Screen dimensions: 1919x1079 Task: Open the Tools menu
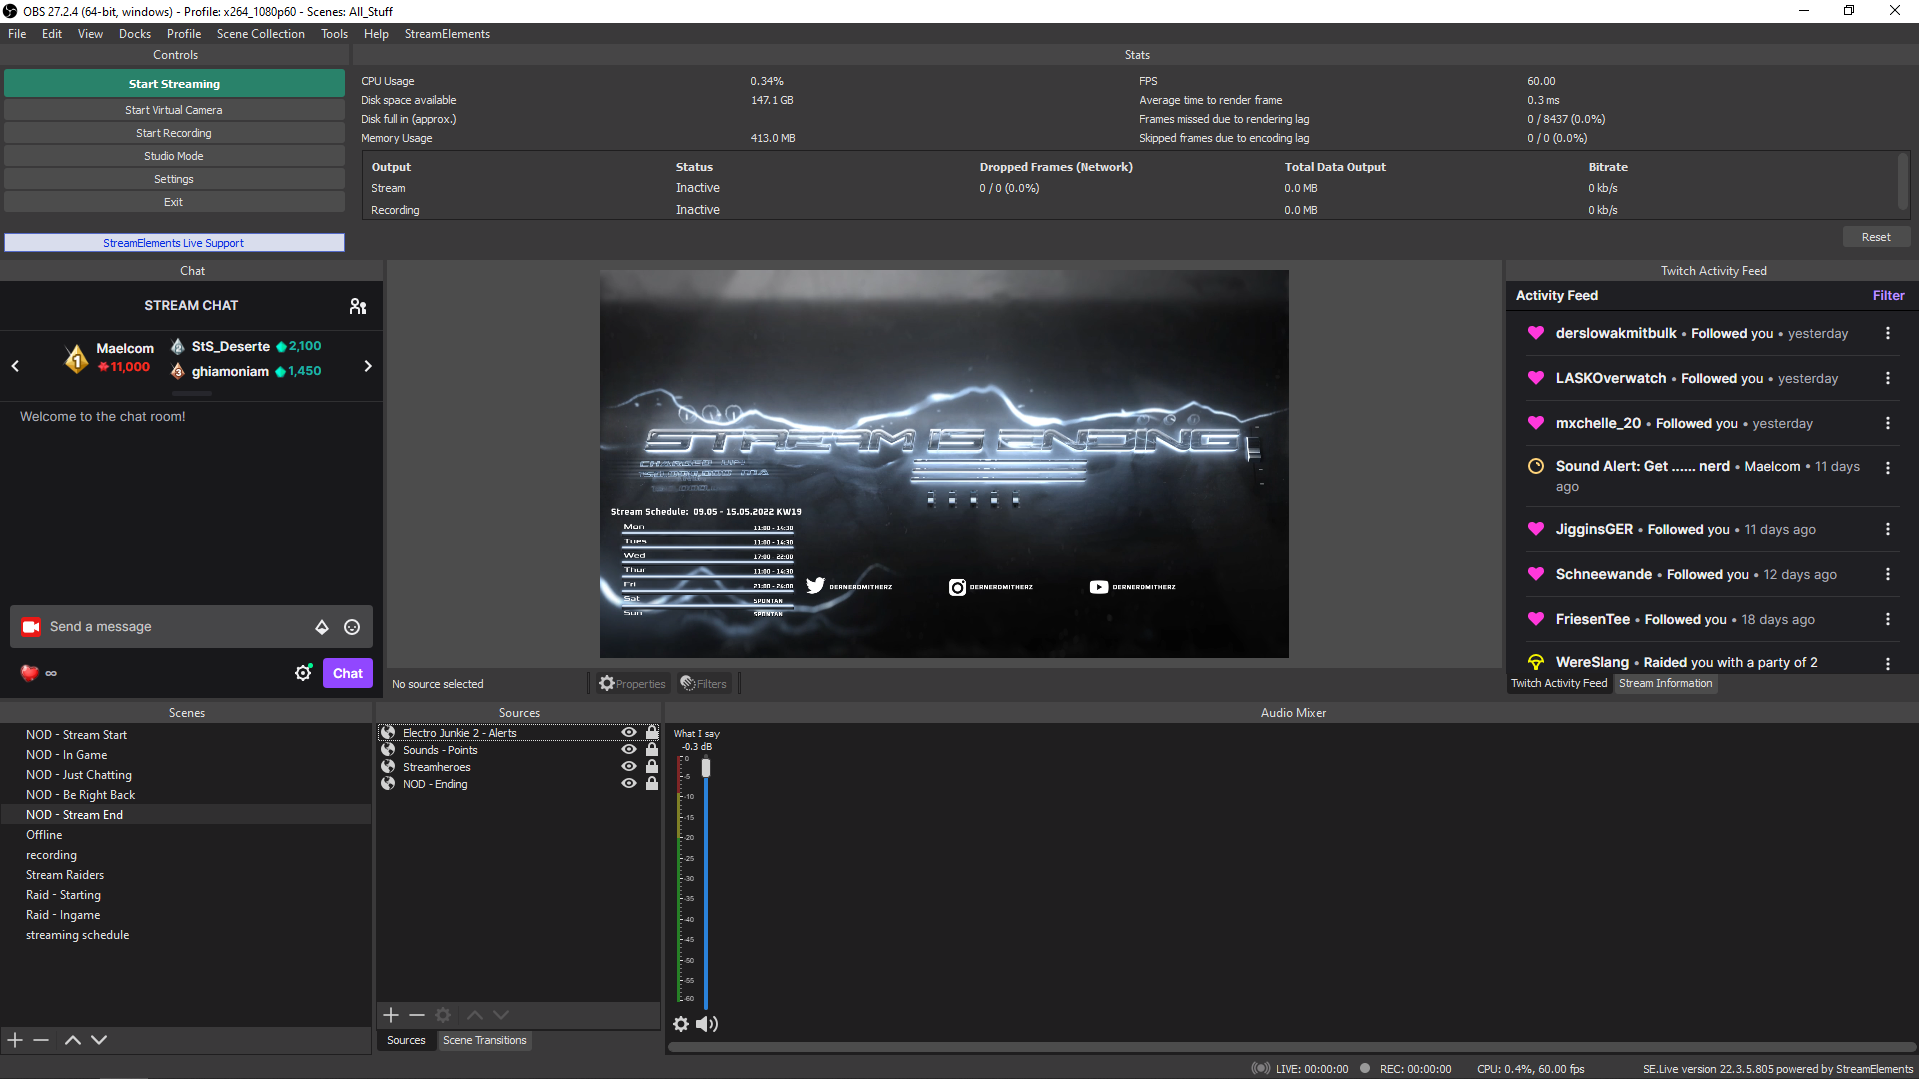click(x=334, y=34)
